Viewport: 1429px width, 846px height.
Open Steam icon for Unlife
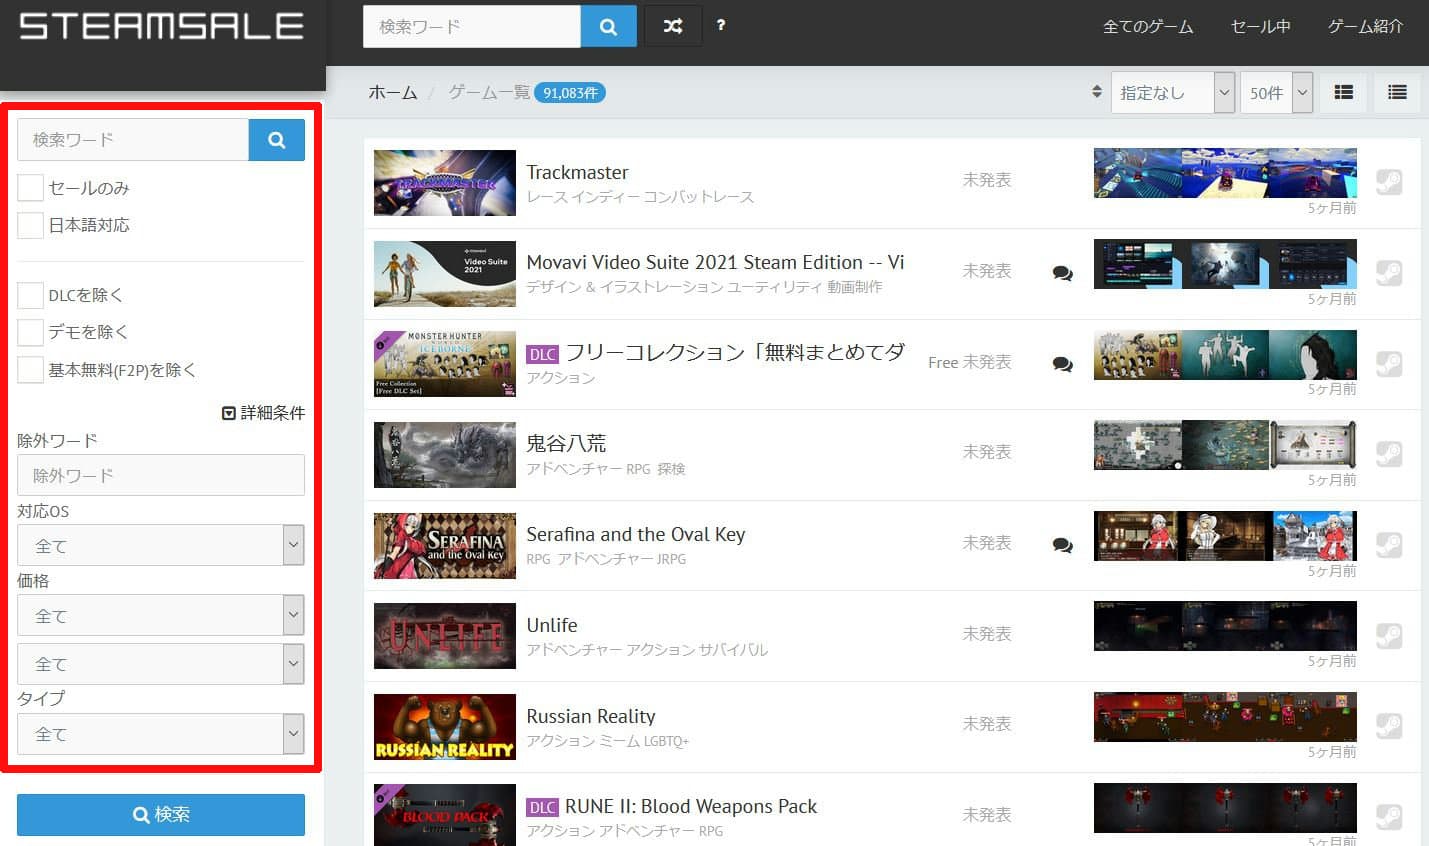[1389, 635]
